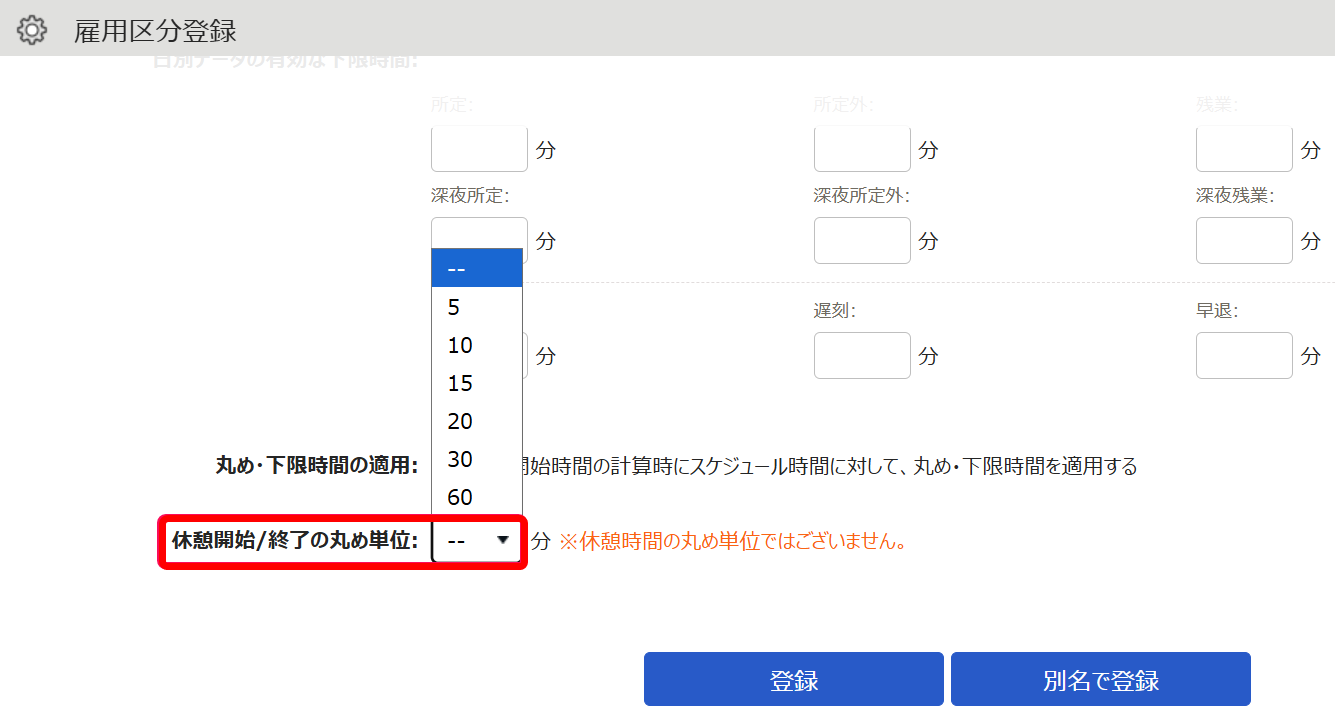Focus the 早退 minutes input field
This screenshot has height=718, width=1335.
1244,356
